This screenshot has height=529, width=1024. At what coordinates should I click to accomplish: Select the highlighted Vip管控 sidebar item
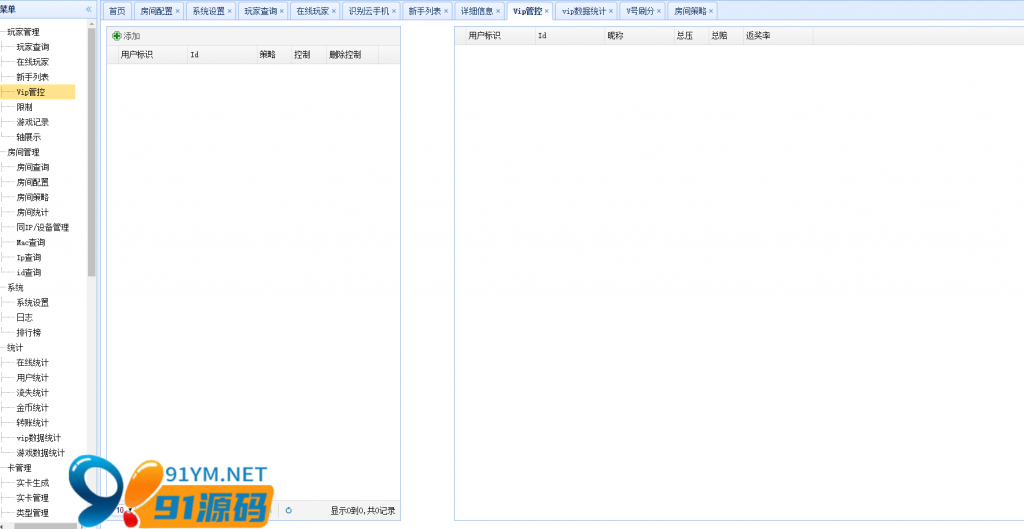pyautogui.click(x=31, y=92)
